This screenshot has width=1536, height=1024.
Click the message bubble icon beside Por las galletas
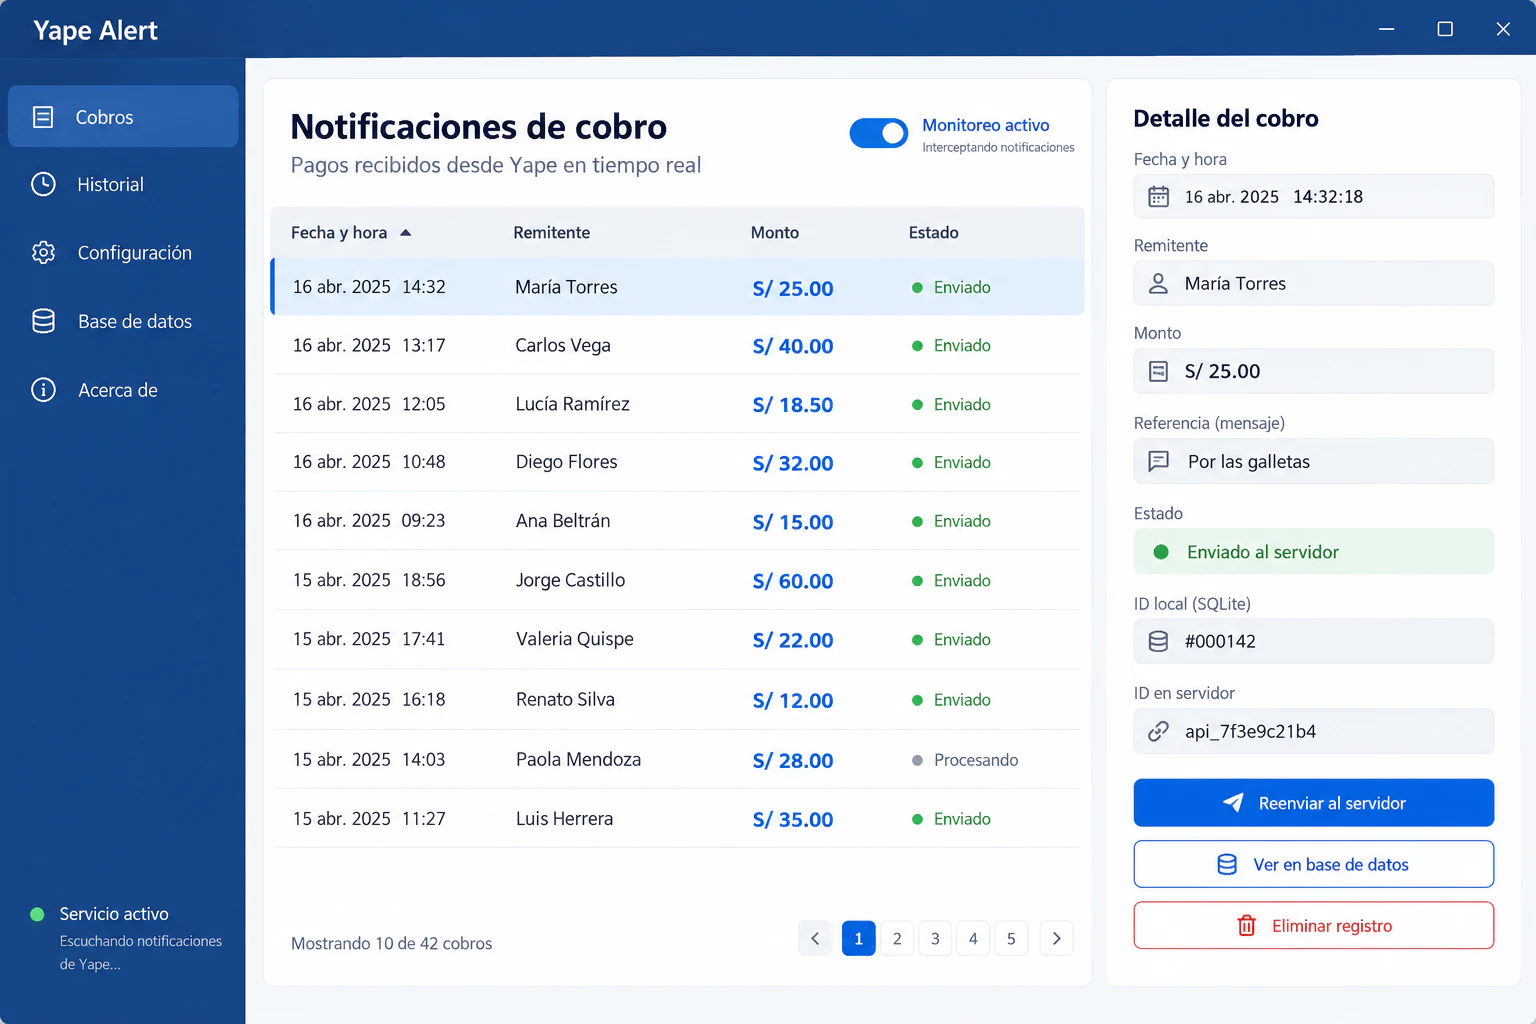pyautogui.click(x=1159, y=461)
